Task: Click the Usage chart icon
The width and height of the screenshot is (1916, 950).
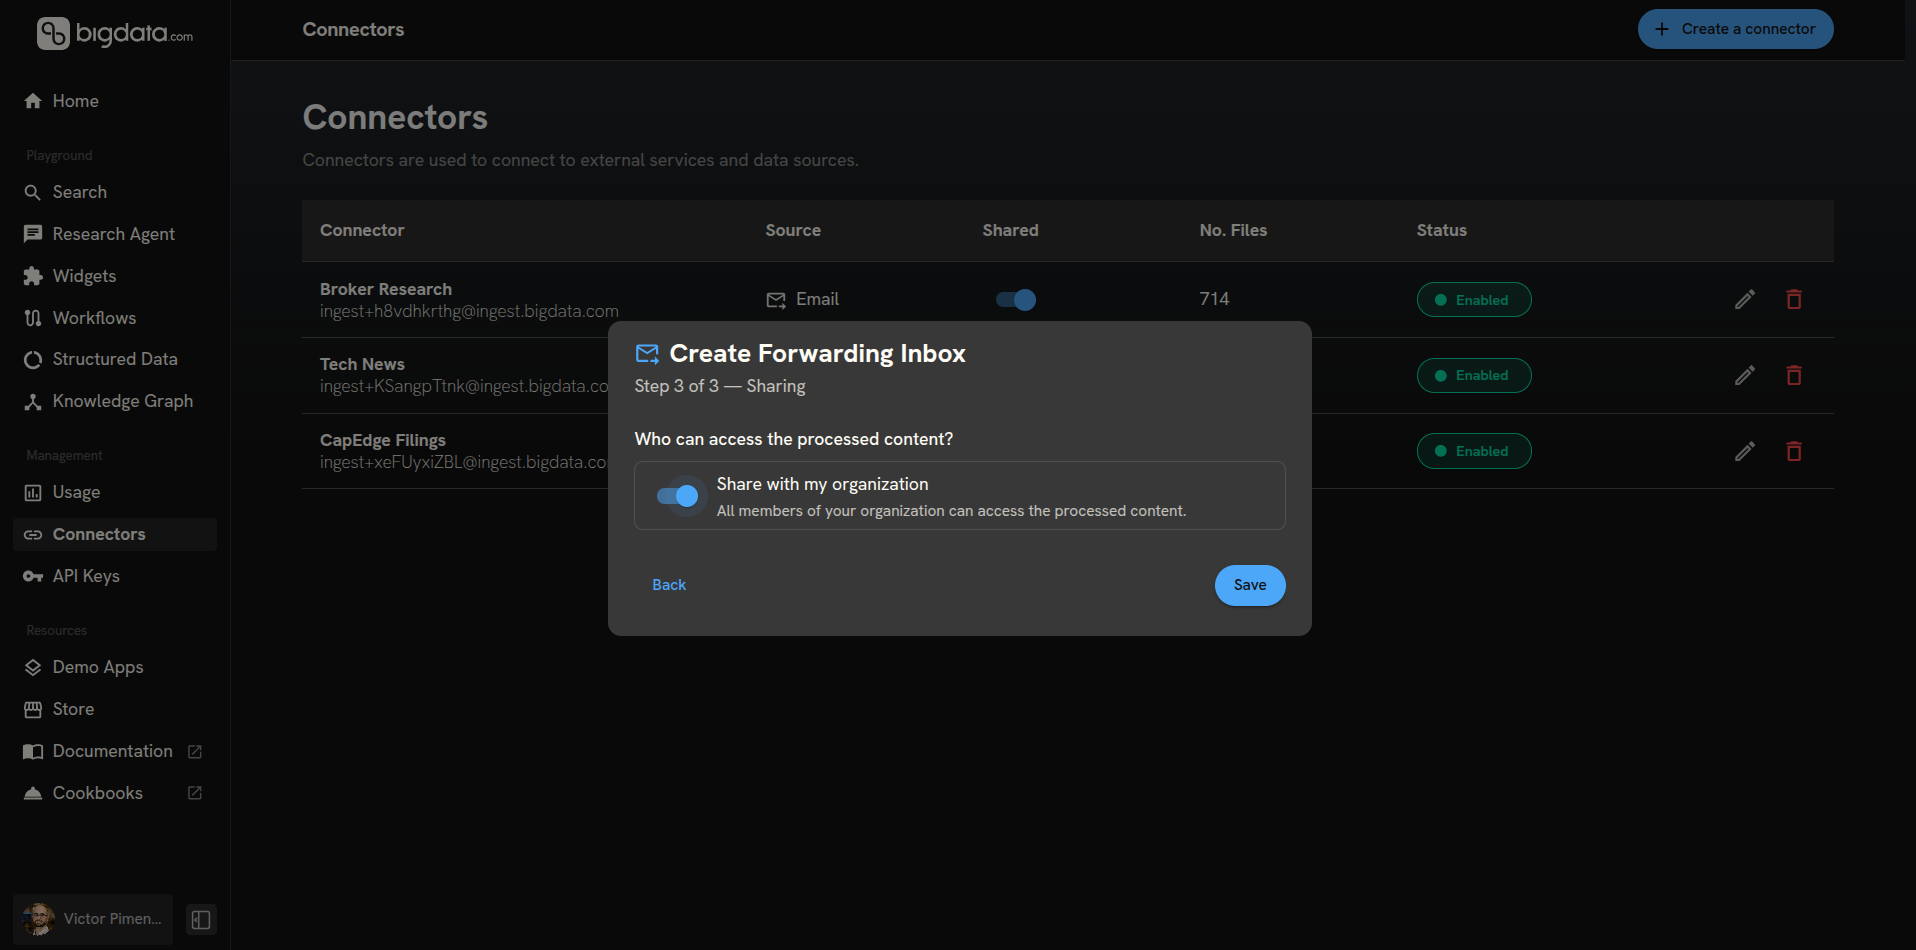Action: 33,492
